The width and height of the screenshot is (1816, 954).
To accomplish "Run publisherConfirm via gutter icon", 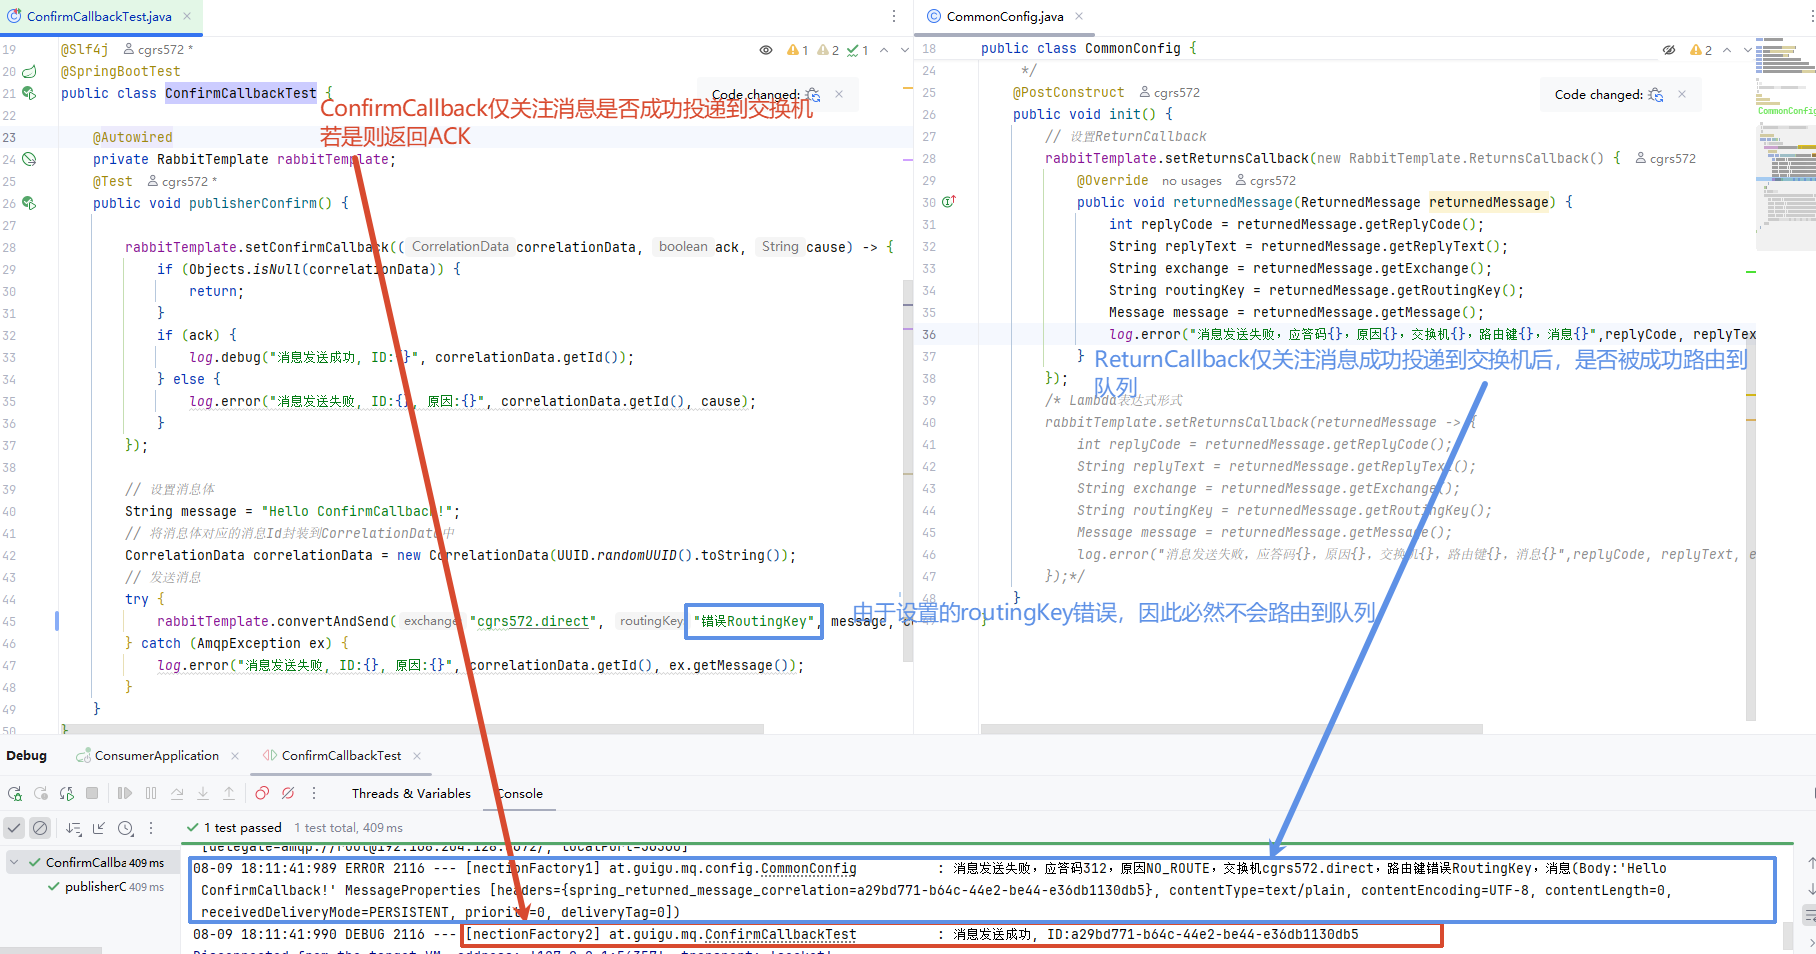I will pyautogui.click(x=29, y=203).
